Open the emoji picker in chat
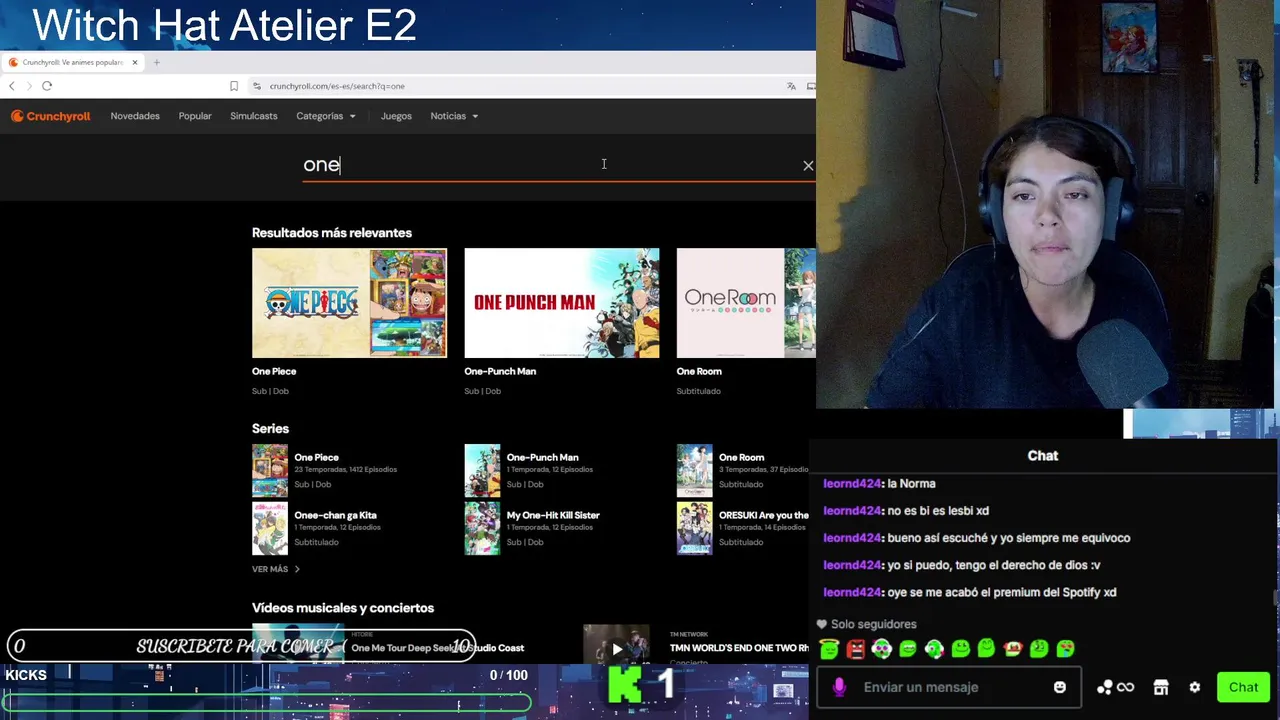 [x=1060, y=687]
